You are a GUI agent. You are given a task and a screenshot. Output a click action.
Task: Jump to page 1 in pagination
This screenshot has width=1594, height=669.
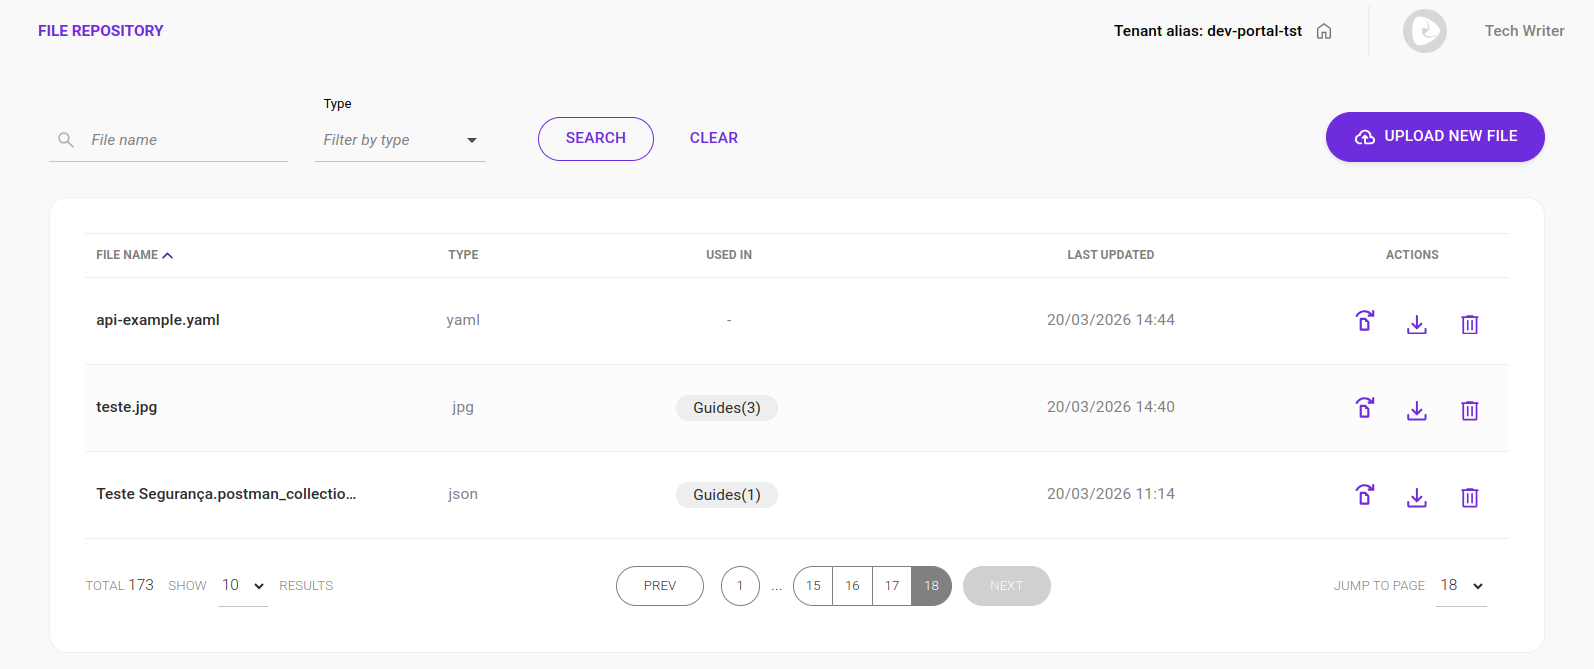point(740,586)
